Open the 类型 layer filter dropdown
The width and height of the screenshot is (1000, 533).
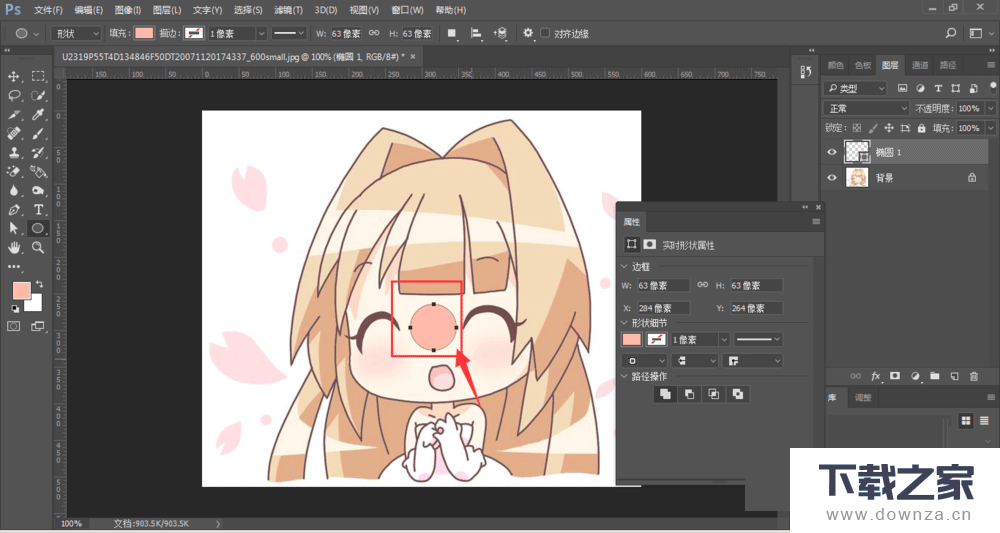click(x=855, y=88)
